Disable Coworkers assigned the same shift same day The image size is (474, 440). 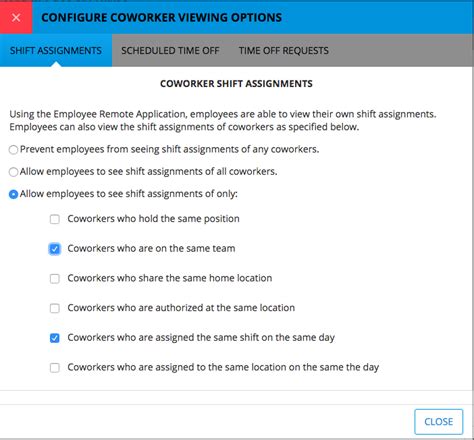point(55,338)
